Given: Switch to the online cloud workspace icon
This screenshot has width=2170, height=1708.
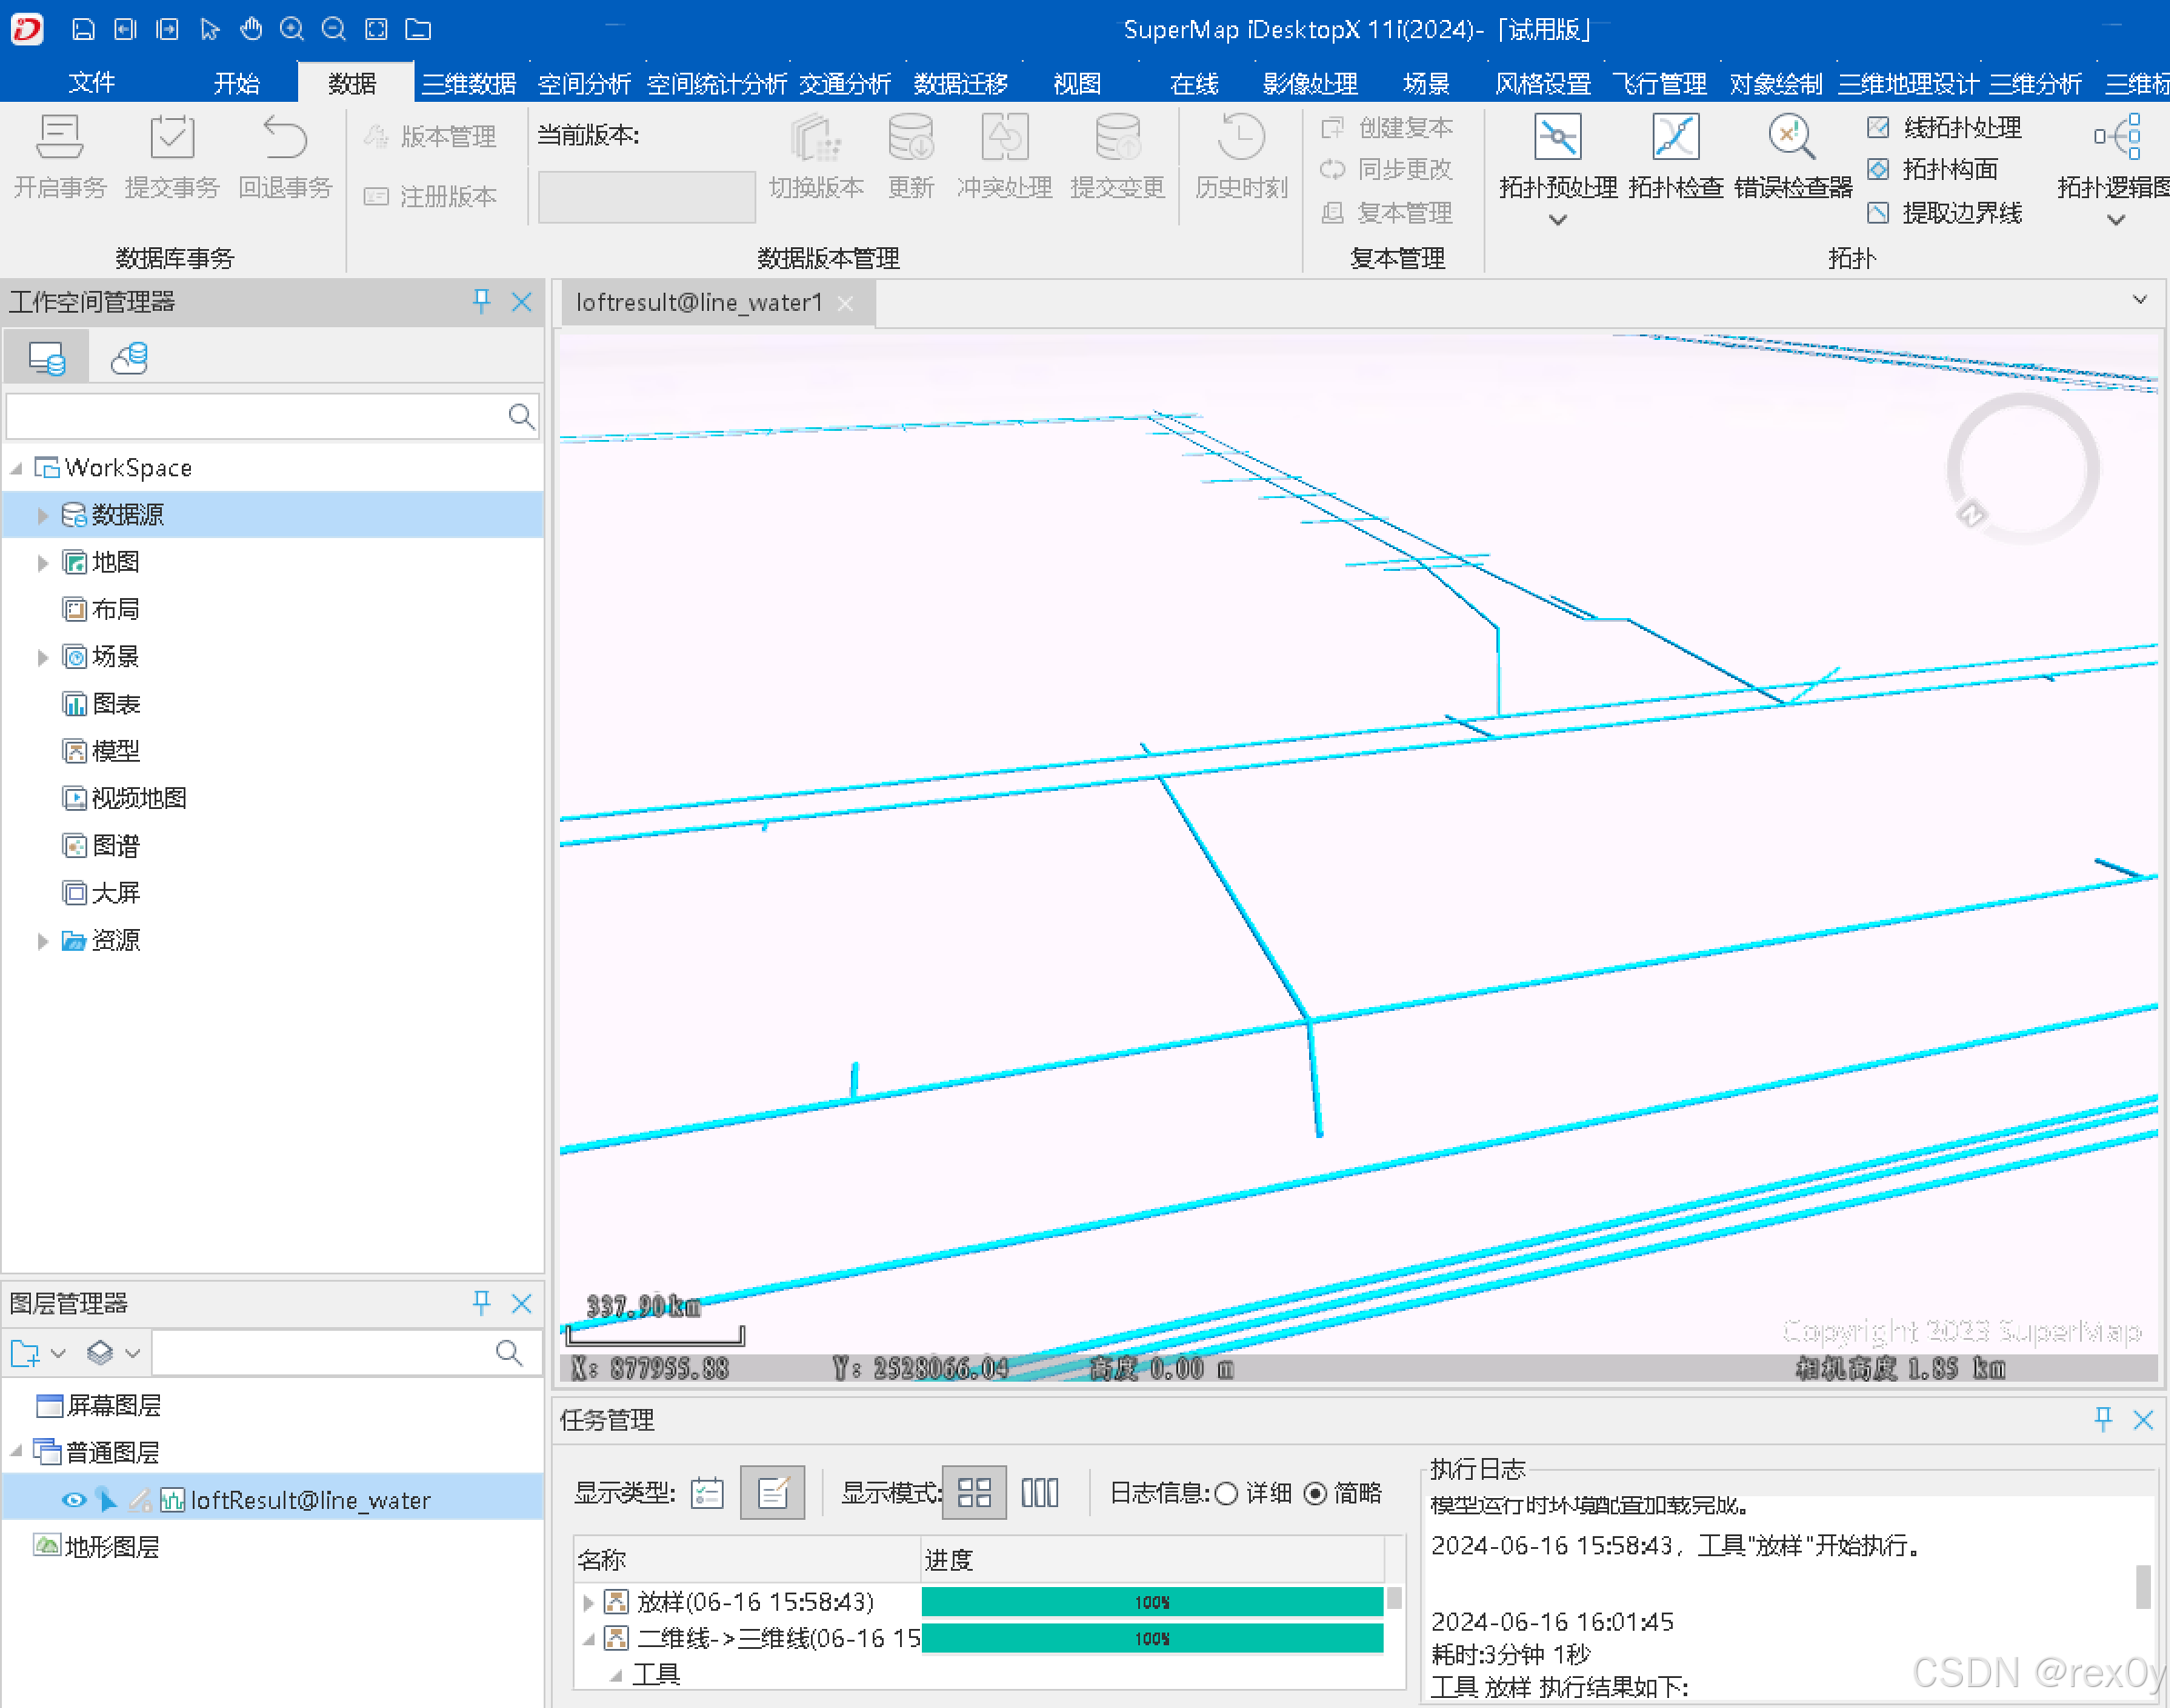Looking at the screenshot, I should 130,357.
